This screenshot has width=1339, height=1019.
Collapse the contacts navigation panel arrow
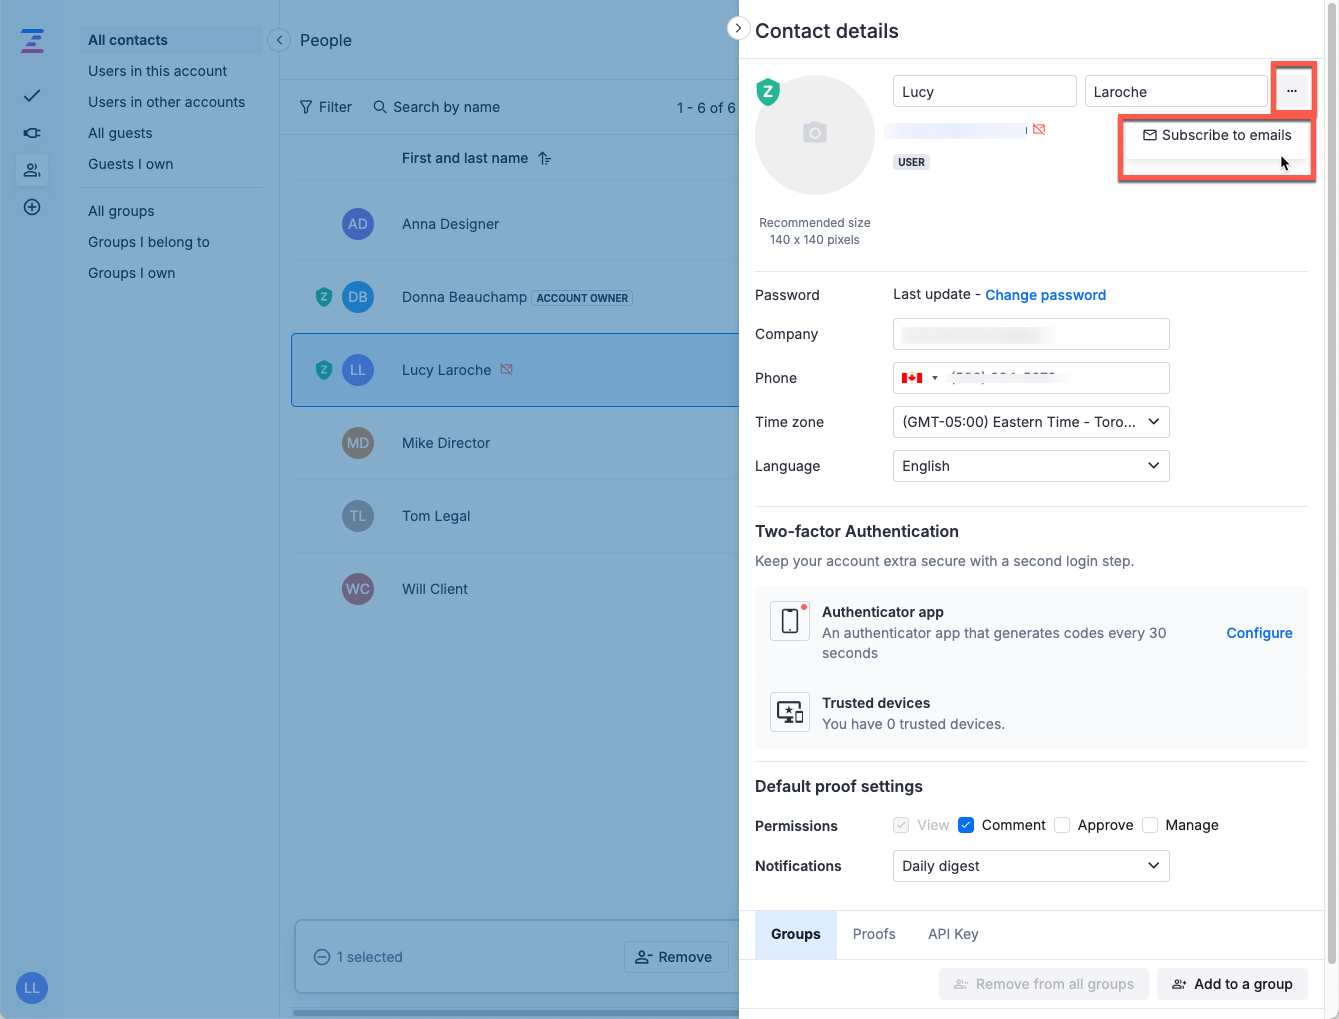(279, 40)
